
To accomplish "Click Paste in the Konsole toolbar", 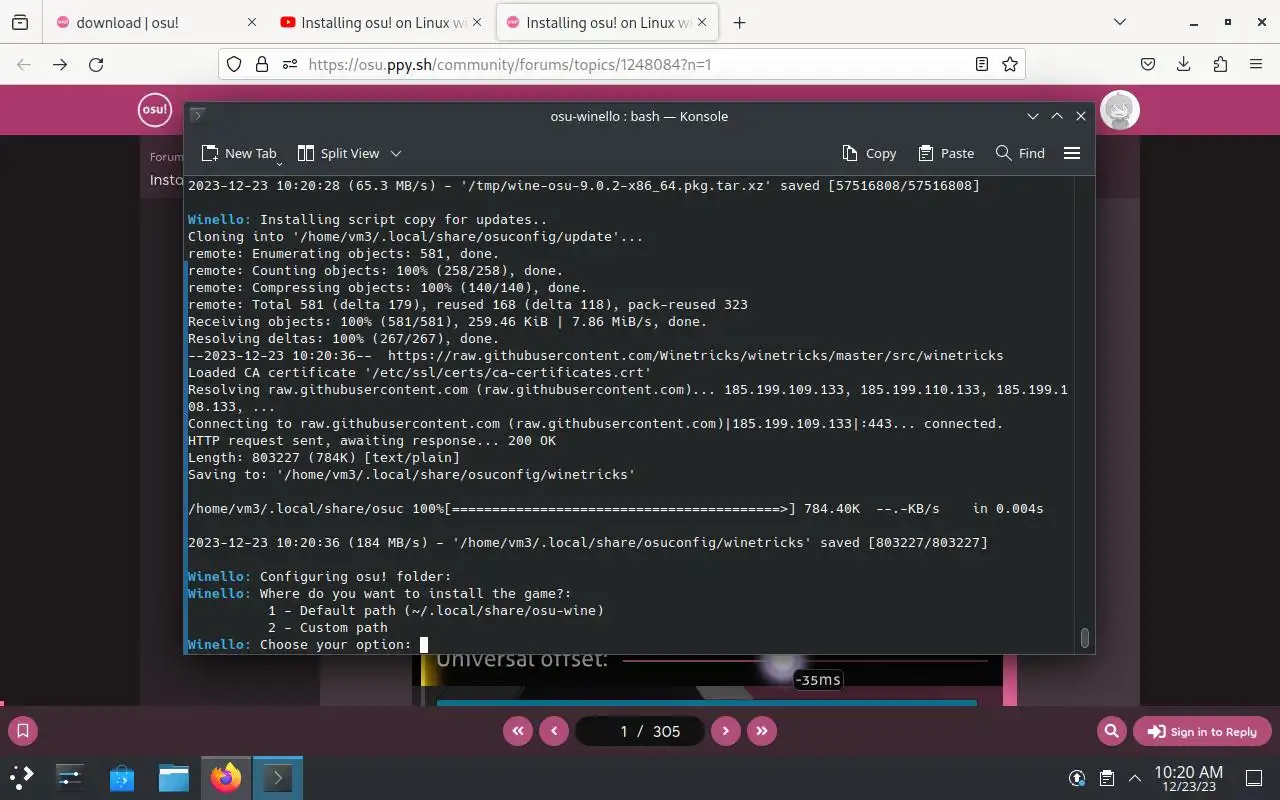I will [x=945, y=153].
